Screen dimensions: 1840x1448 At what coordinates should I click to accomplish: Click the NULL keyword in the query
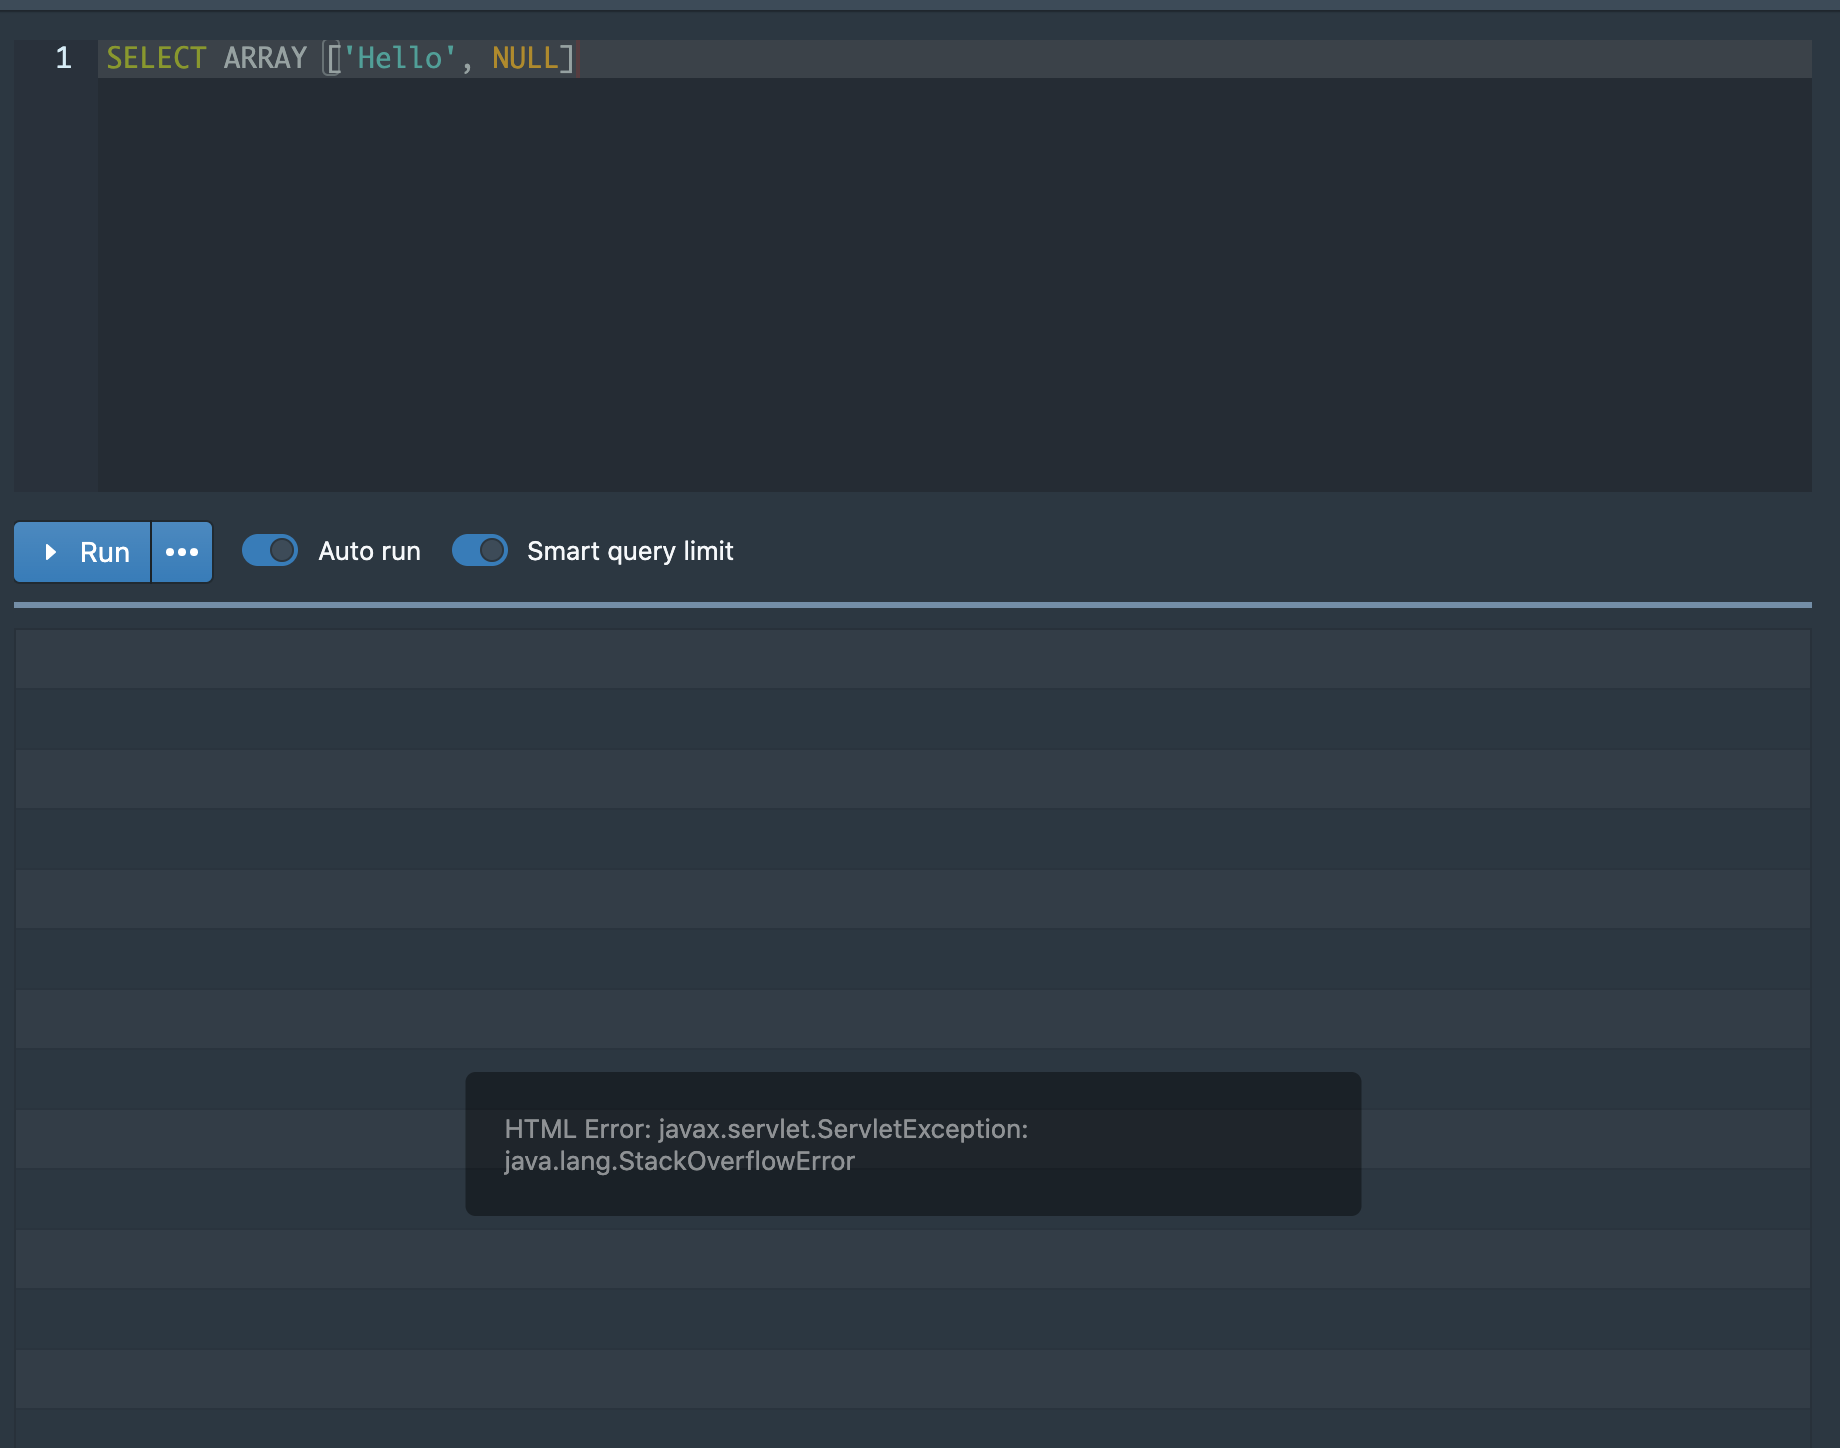(527, 58)
